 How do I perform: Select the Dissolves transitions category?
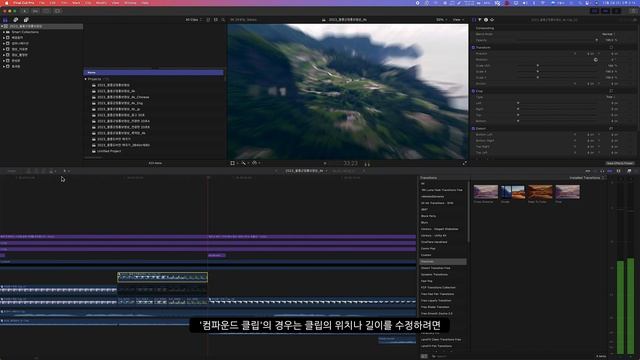[443, 262]
